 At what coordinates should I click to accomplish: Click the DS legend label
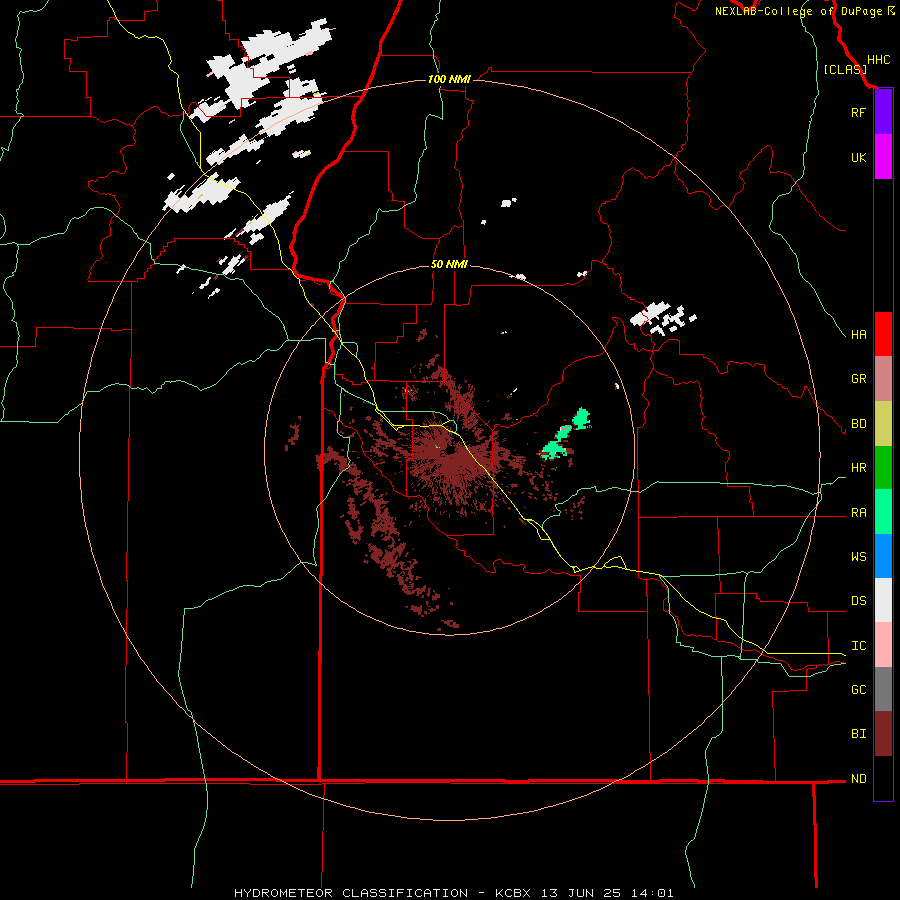click(x=858, y=601)
